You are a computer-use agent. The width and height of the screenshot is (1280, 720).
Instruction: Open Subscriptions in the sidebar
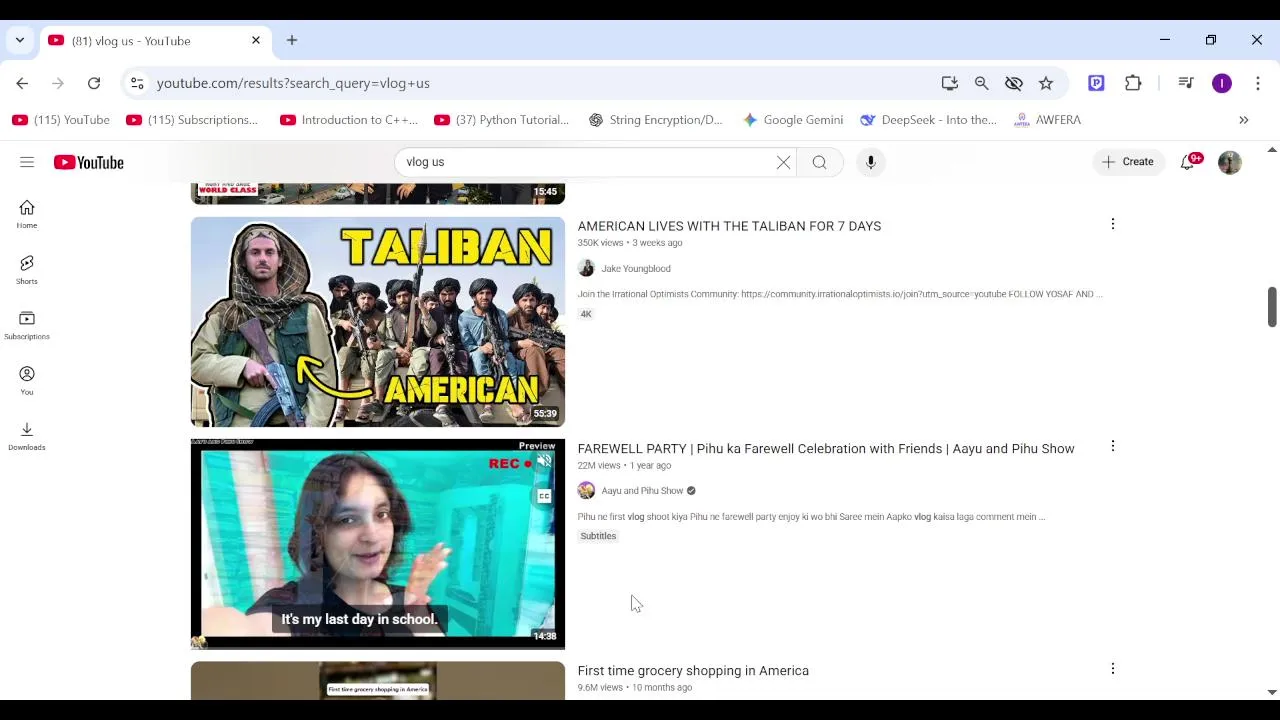click(27, 325)
